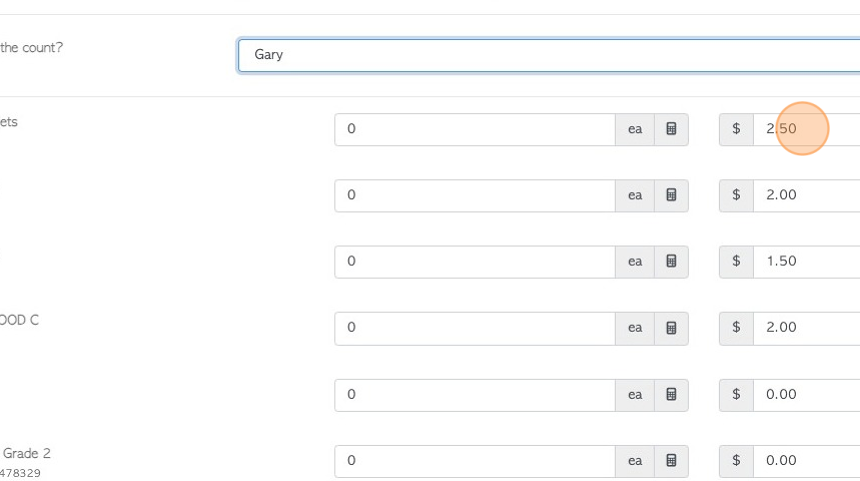
Task: Click price field in the Grade 2 row
Action: coord(807,461)
